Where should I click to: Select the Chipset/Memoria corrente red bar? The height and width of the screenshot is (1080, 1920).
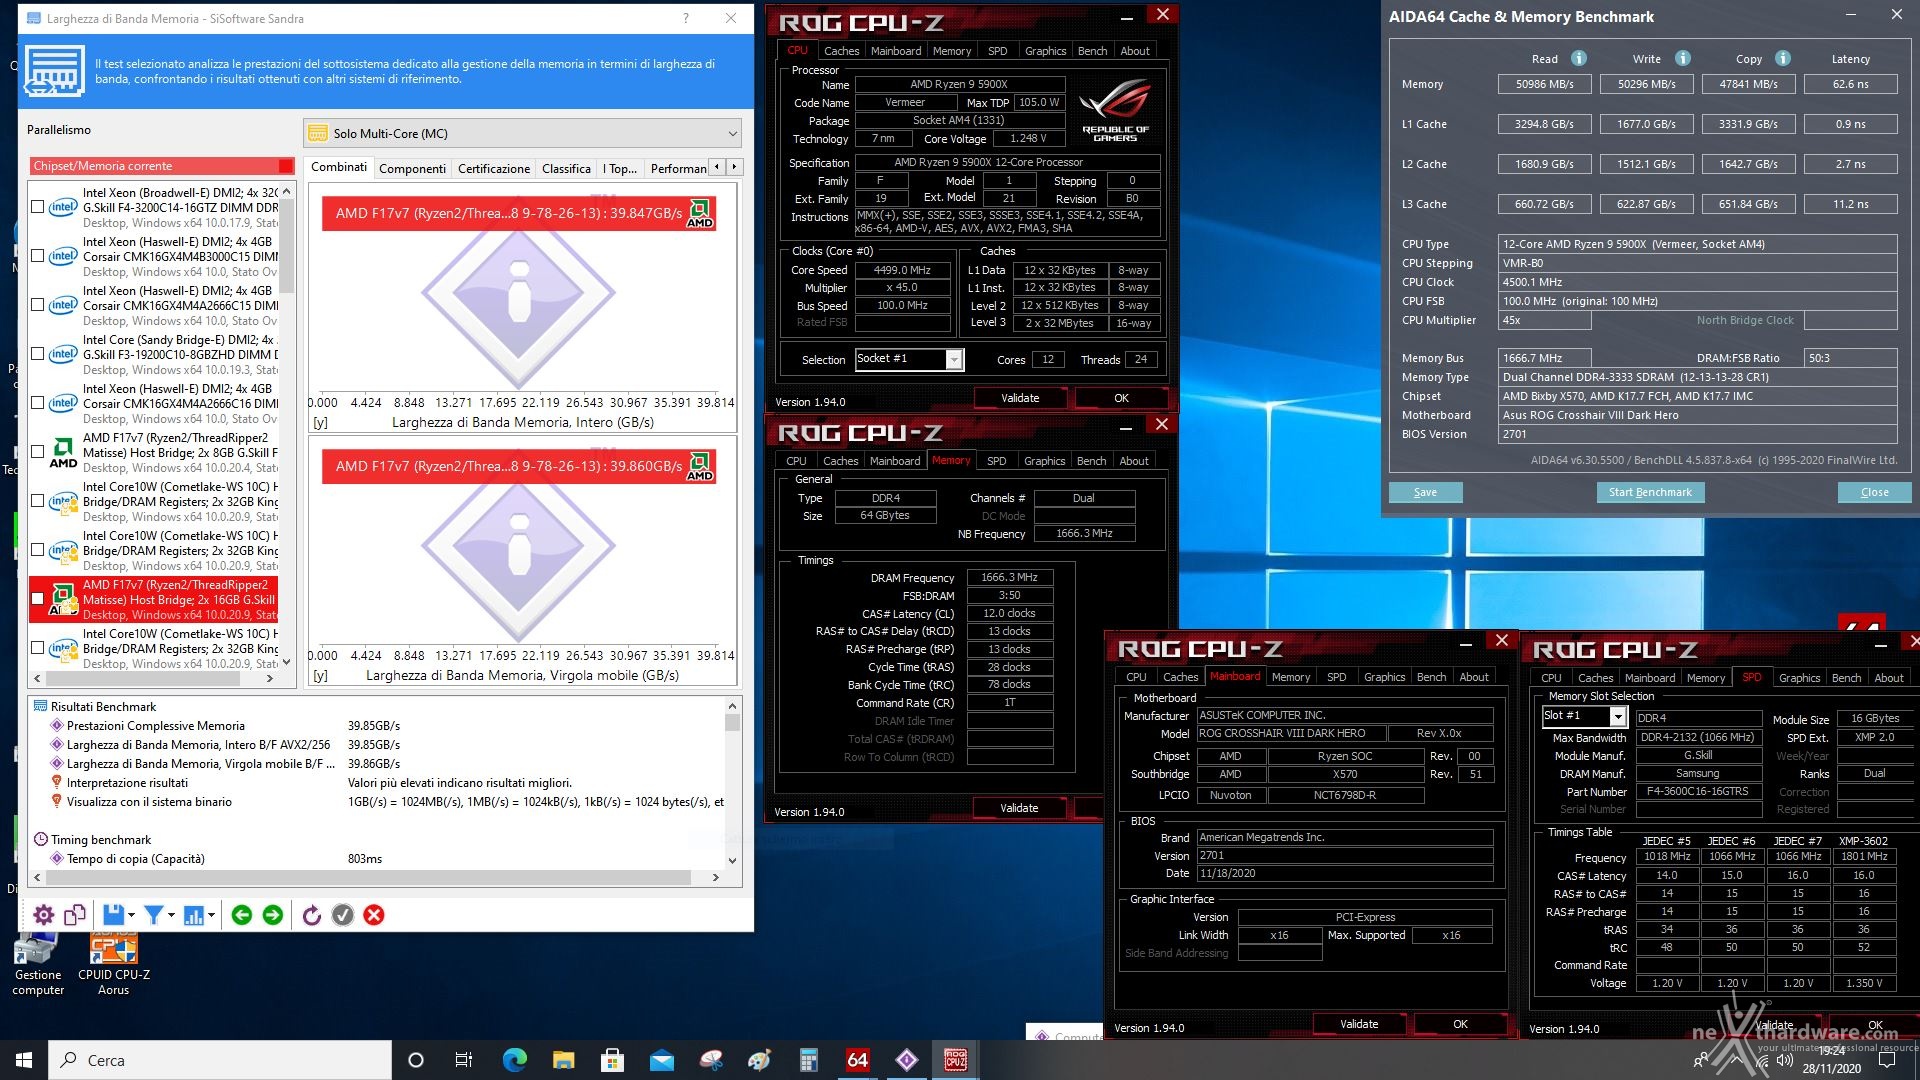(x=162, y=166)
